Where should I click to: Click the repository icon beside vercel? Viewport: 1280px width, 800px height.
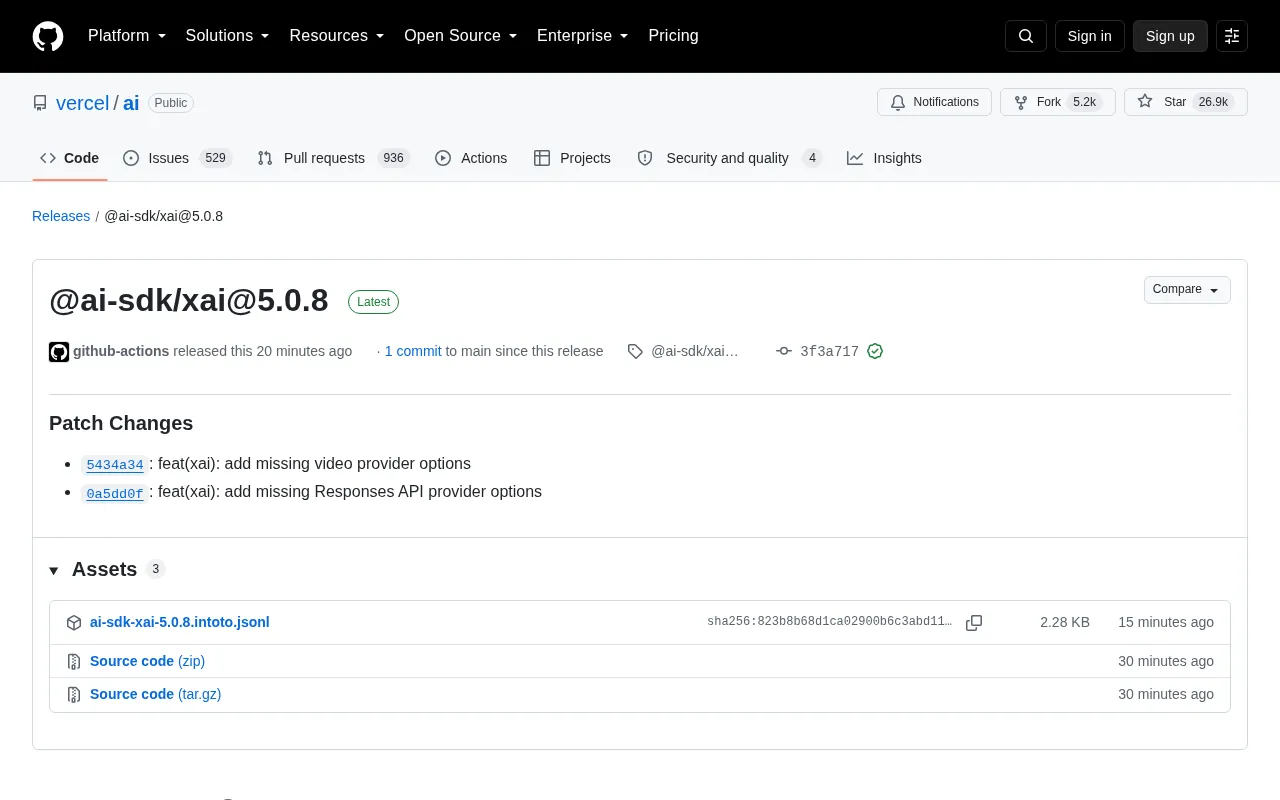point(40,103)
